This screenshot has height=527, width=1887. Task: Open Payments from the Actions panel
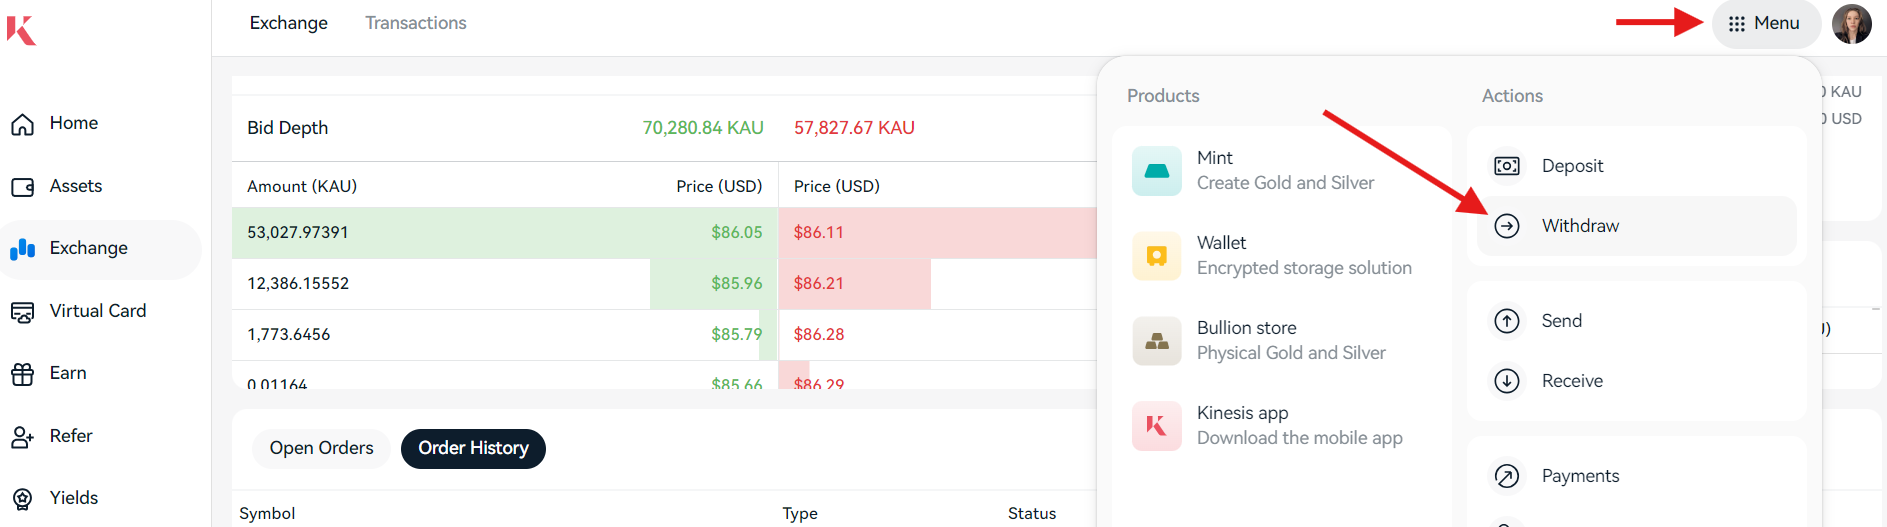[x=1579, y=476]
